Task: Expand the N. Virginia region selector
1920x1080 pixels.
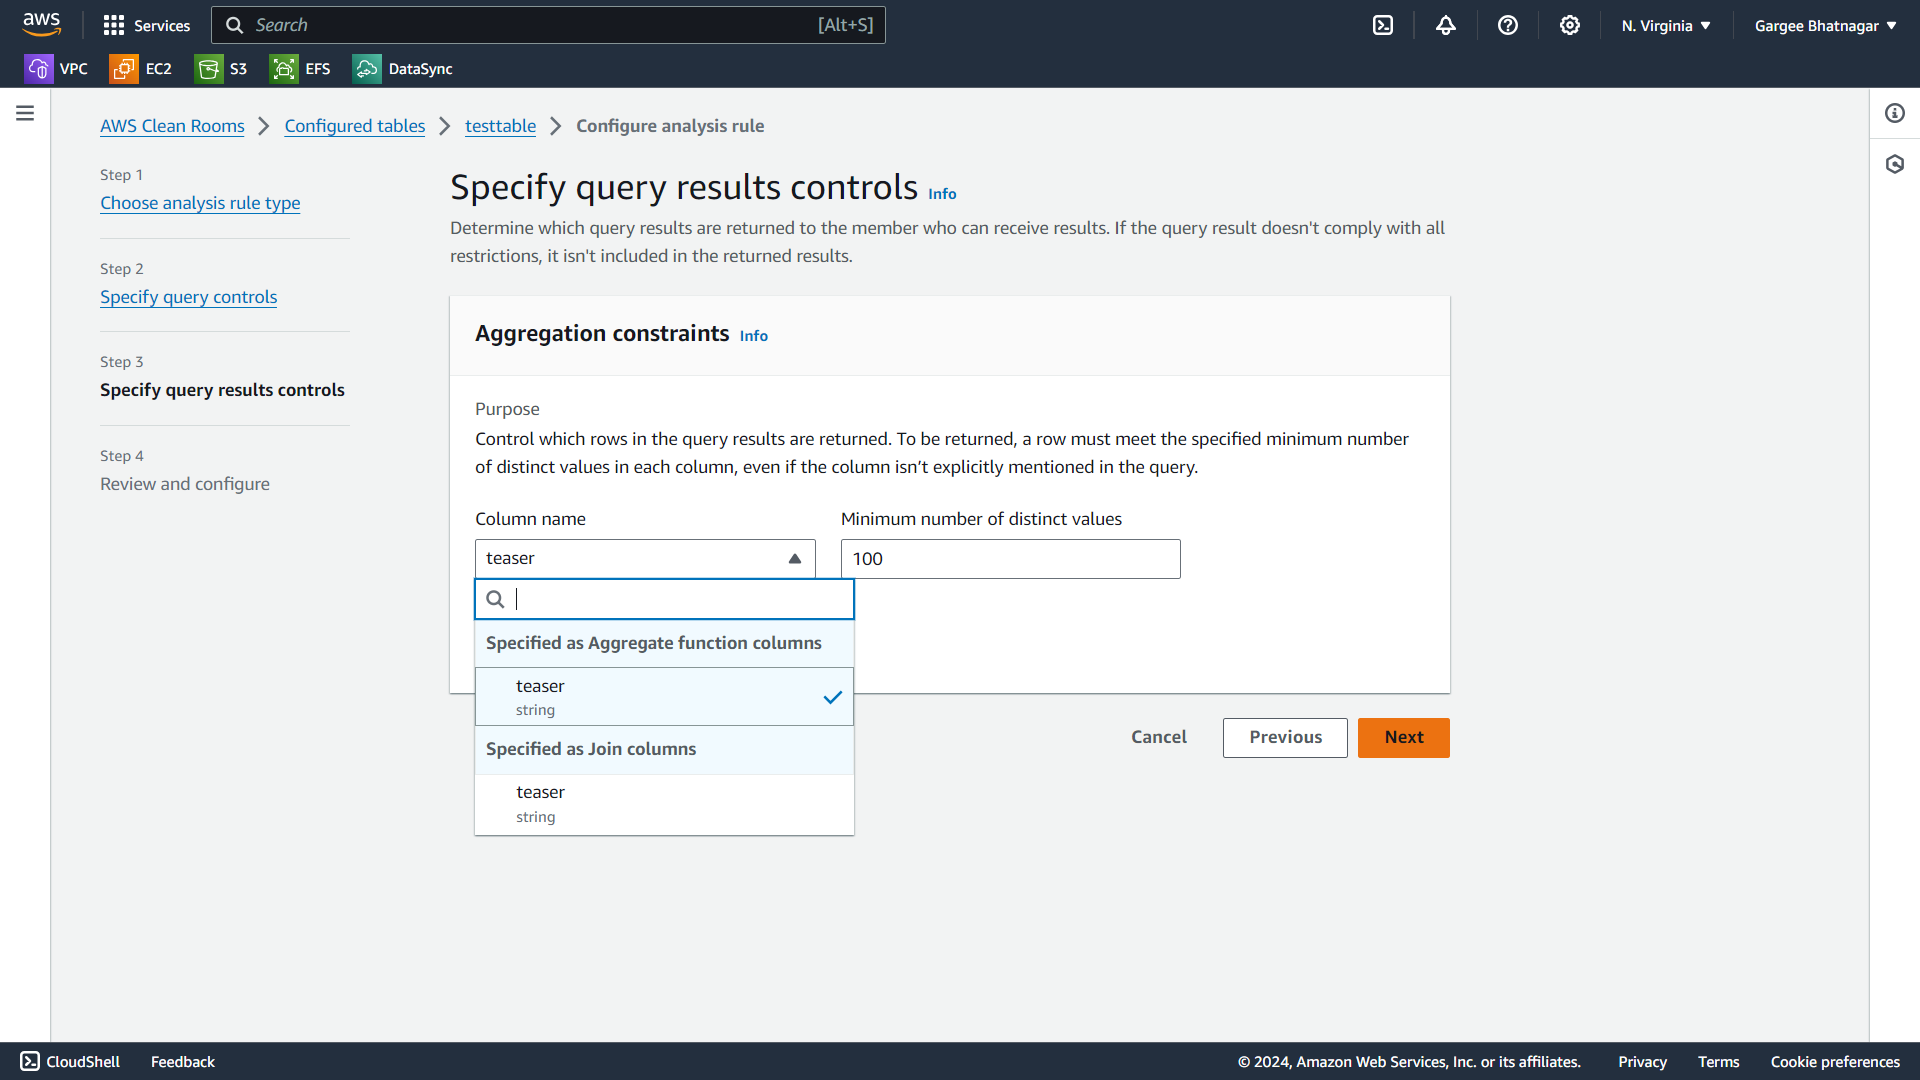Action: point(1666,26)
